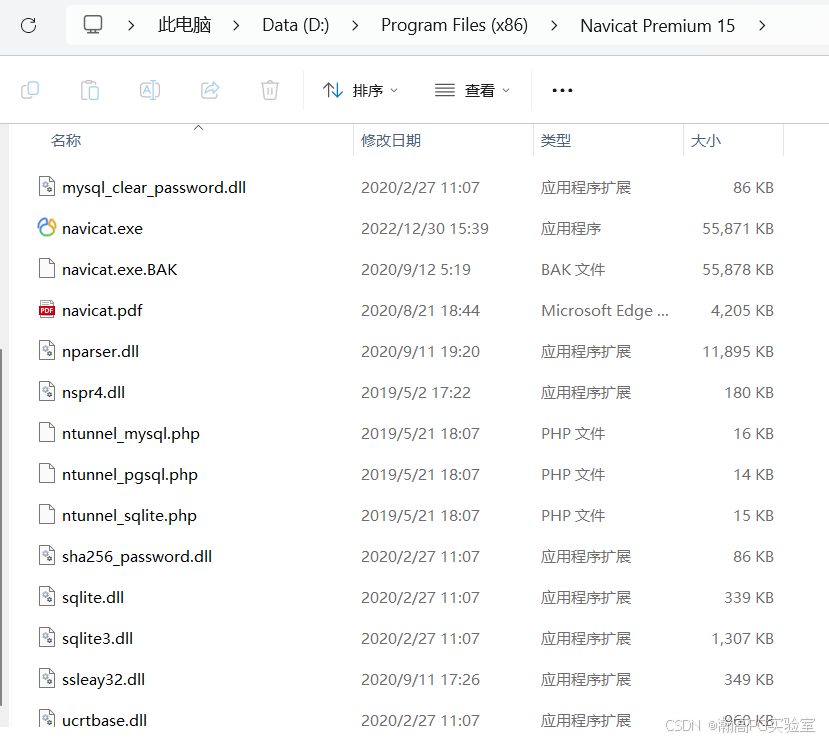Click the date 2019/5/2 17:22

(416, 393)
